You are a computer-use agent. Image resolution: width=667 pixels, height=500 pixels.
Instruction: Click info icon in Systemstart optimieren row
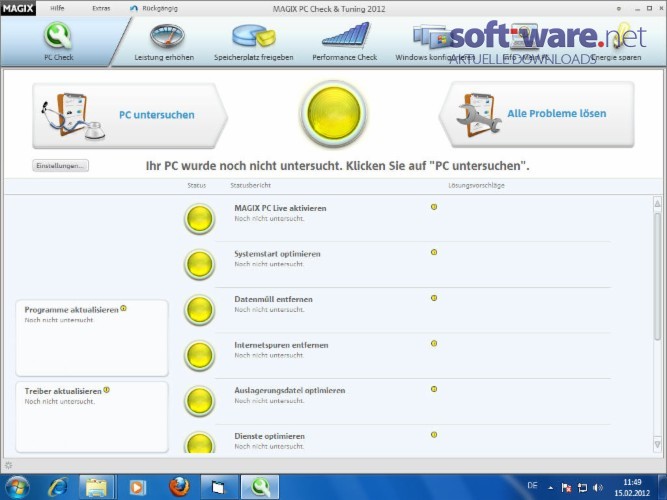click(x=434, y=252)
